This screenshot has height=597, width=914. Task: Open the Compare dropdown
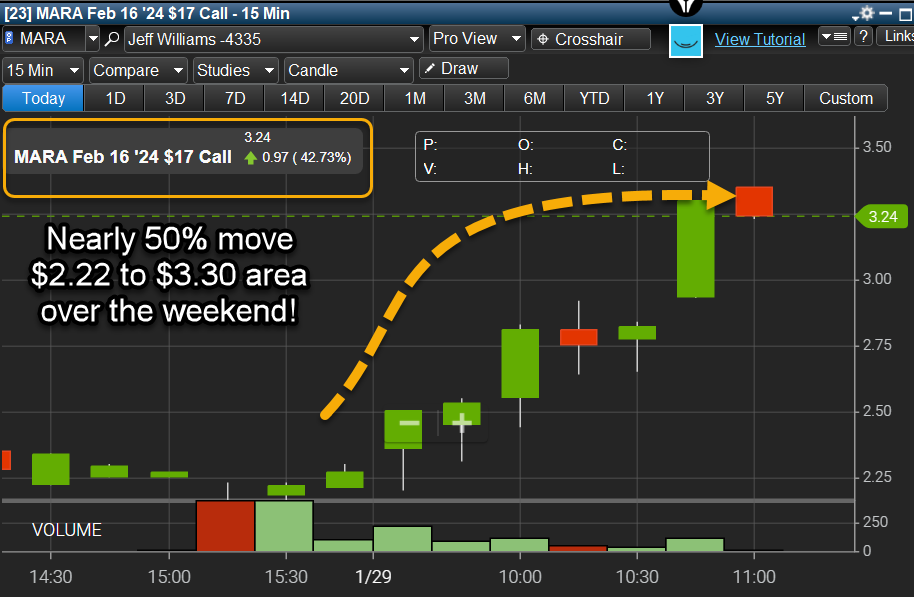138,71
